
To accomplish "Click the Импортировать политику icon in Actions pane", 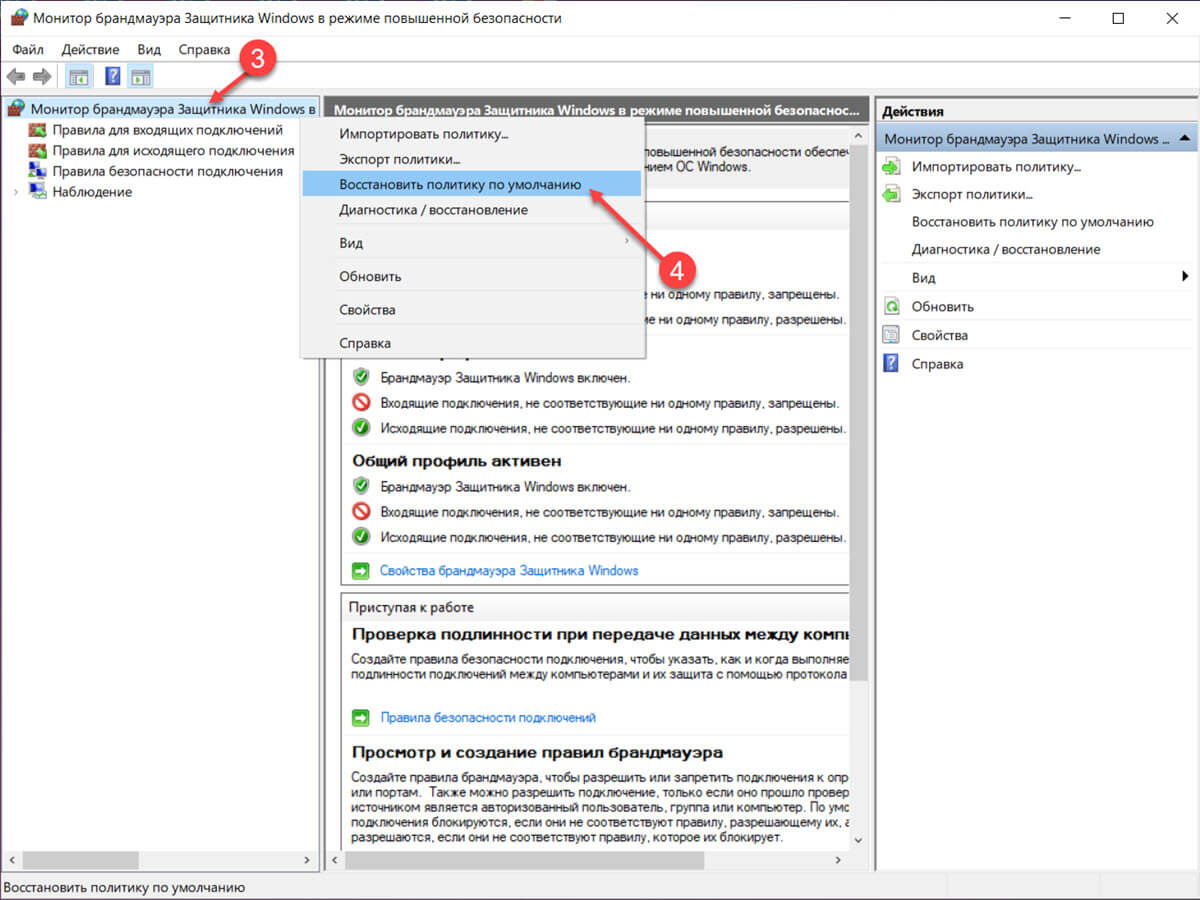I will pos(891,167).
